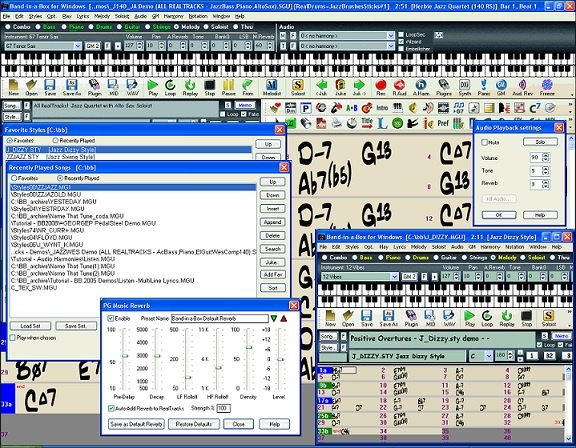Select the Bass radio button in main window
Screen dimensions: 576x448
click(x=38, y=27)
